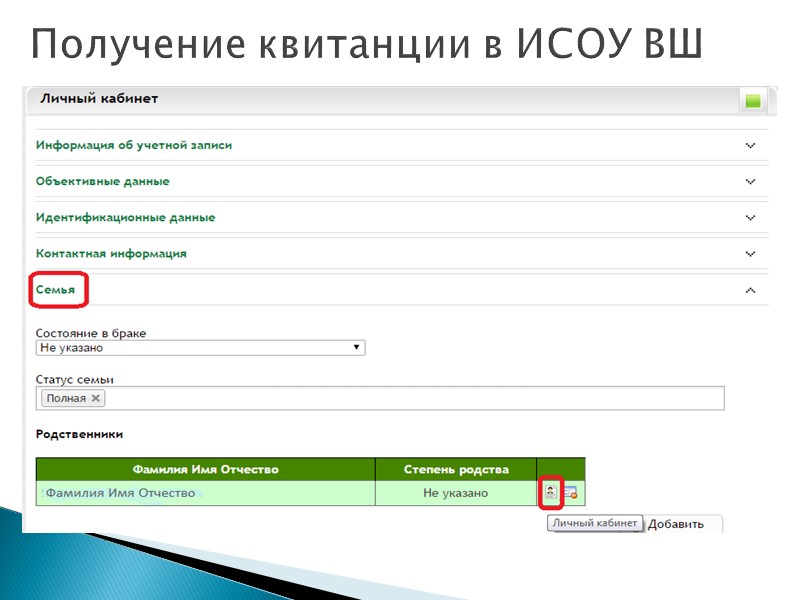The image size is (800, 600).
Task: Collapse the Семья section chevron
Action: (750, 290)
